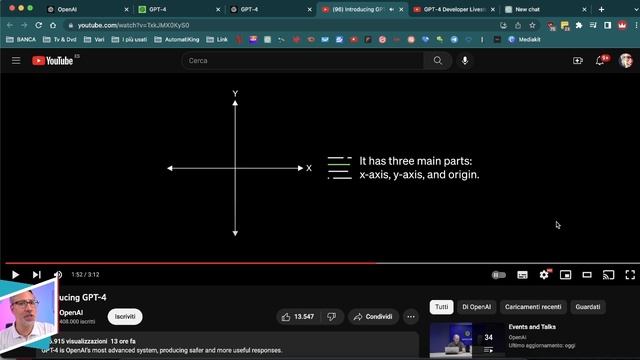Open the browser home page
The width and height of the screenshot is (640, 360).
point(53,25)
